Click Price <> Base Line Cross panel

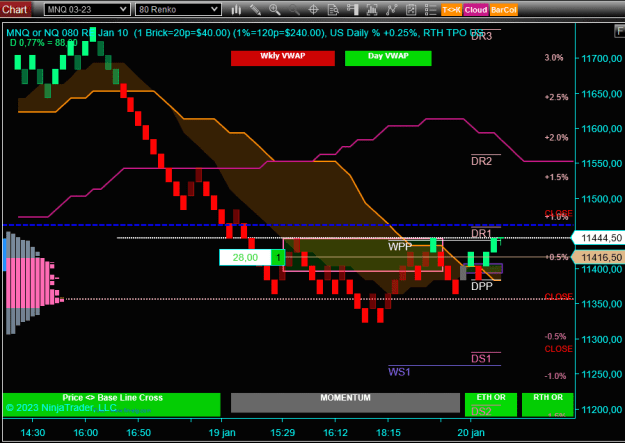(x=112, y=404)
